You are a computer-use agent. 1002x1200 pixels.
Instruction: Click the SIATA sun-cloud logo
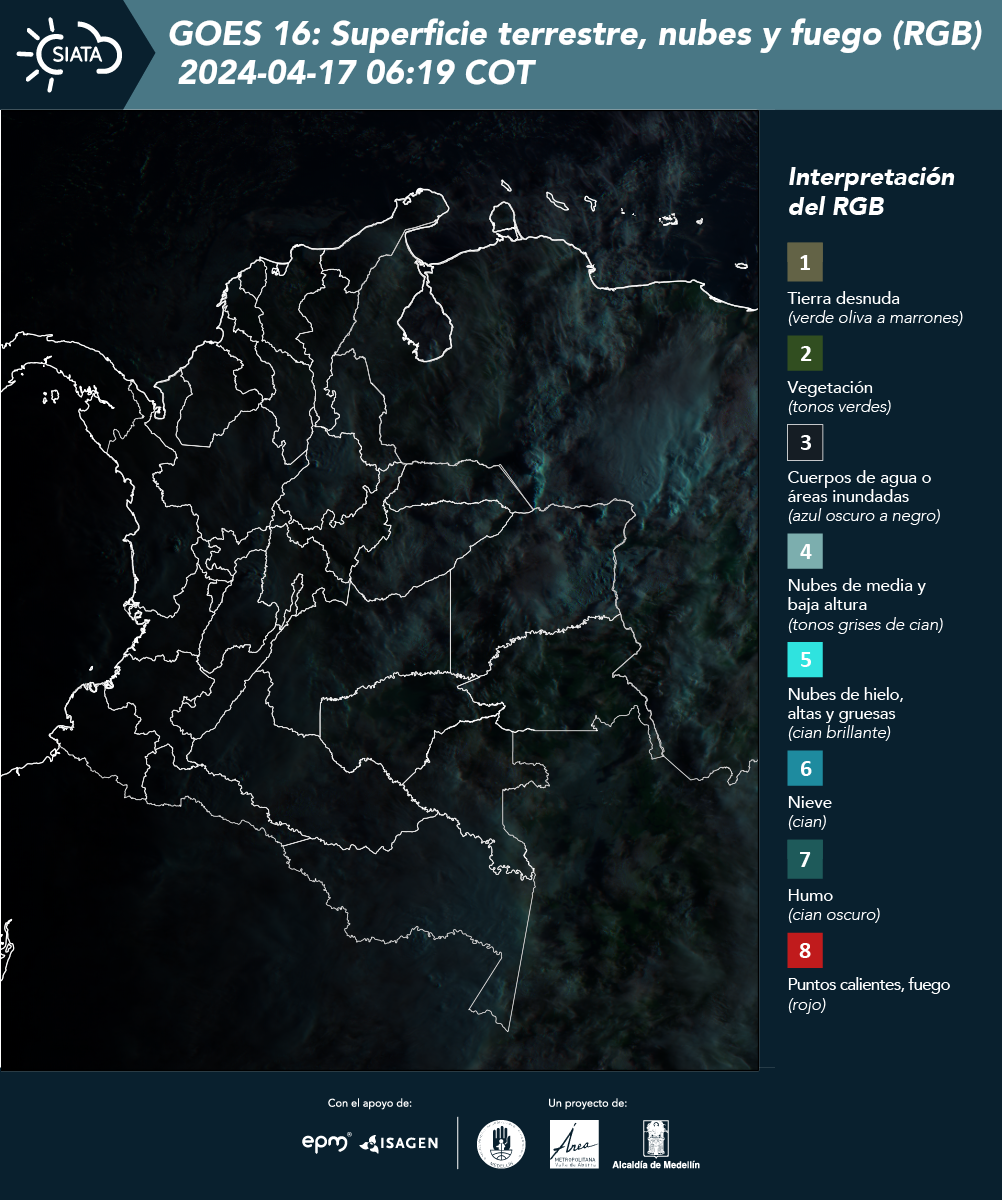click(x=70, y=54)
